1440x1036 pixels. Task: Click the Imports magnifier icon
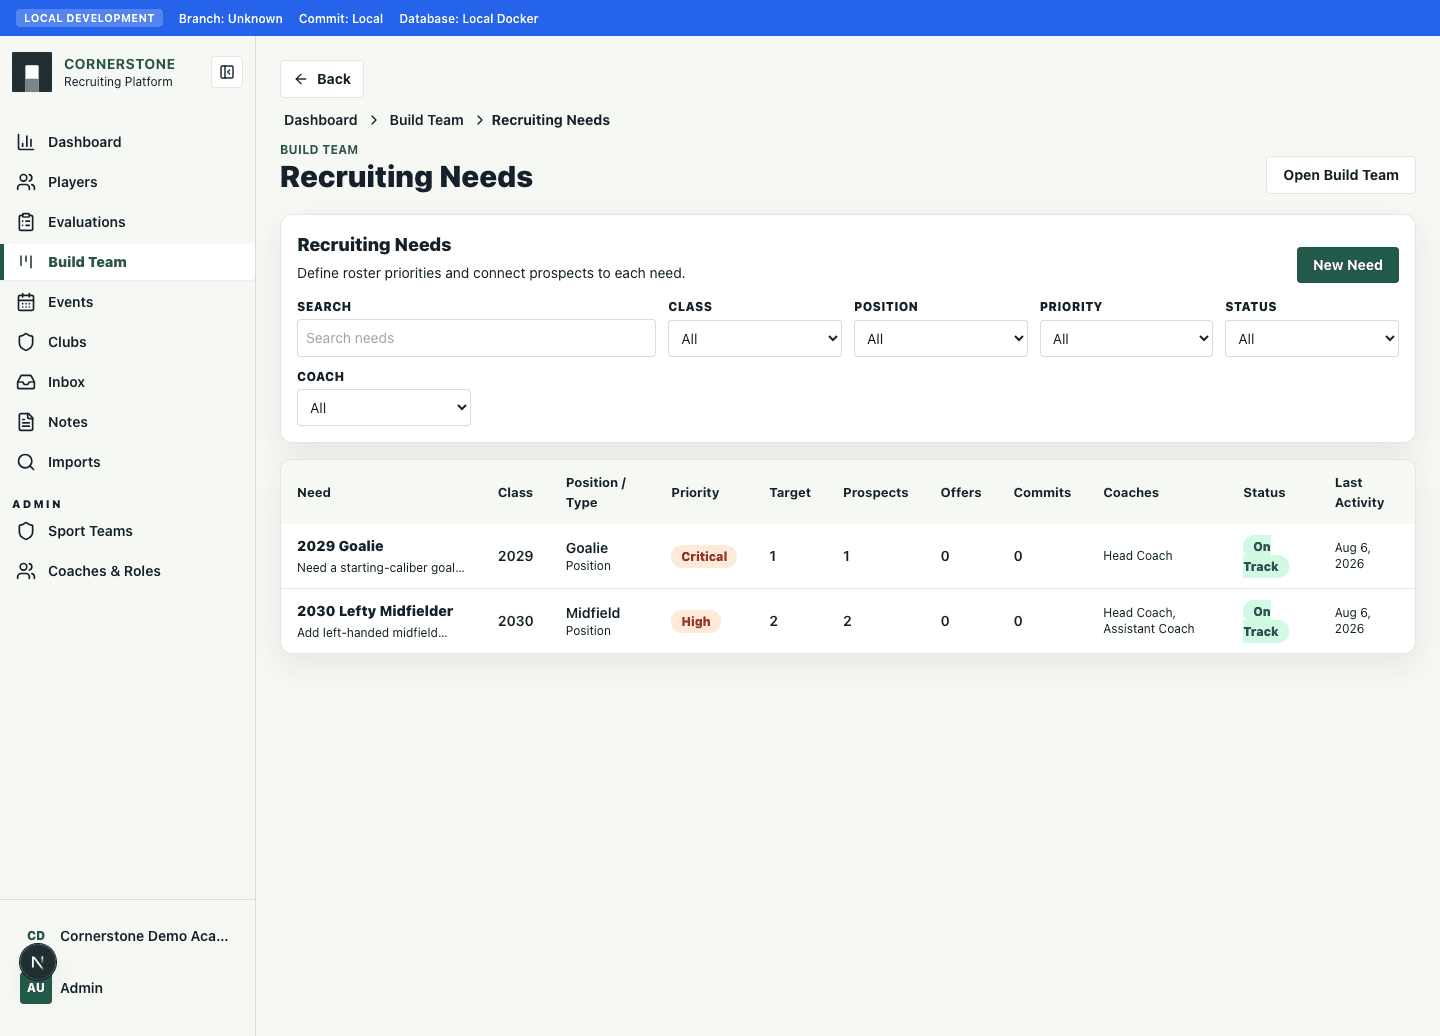coord(26,462)
